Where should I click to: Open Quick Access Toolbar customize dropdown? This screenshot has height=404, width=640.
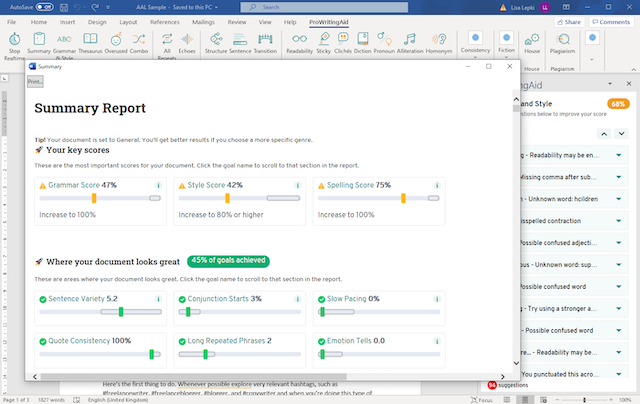108,7
